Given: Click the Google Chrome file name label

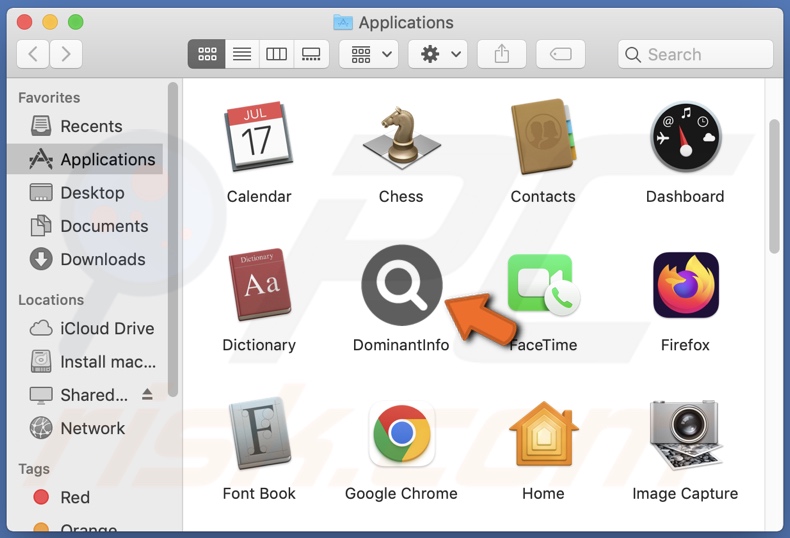Looking at the screenshot, I should pyautogui.click(x=401, y=494).
